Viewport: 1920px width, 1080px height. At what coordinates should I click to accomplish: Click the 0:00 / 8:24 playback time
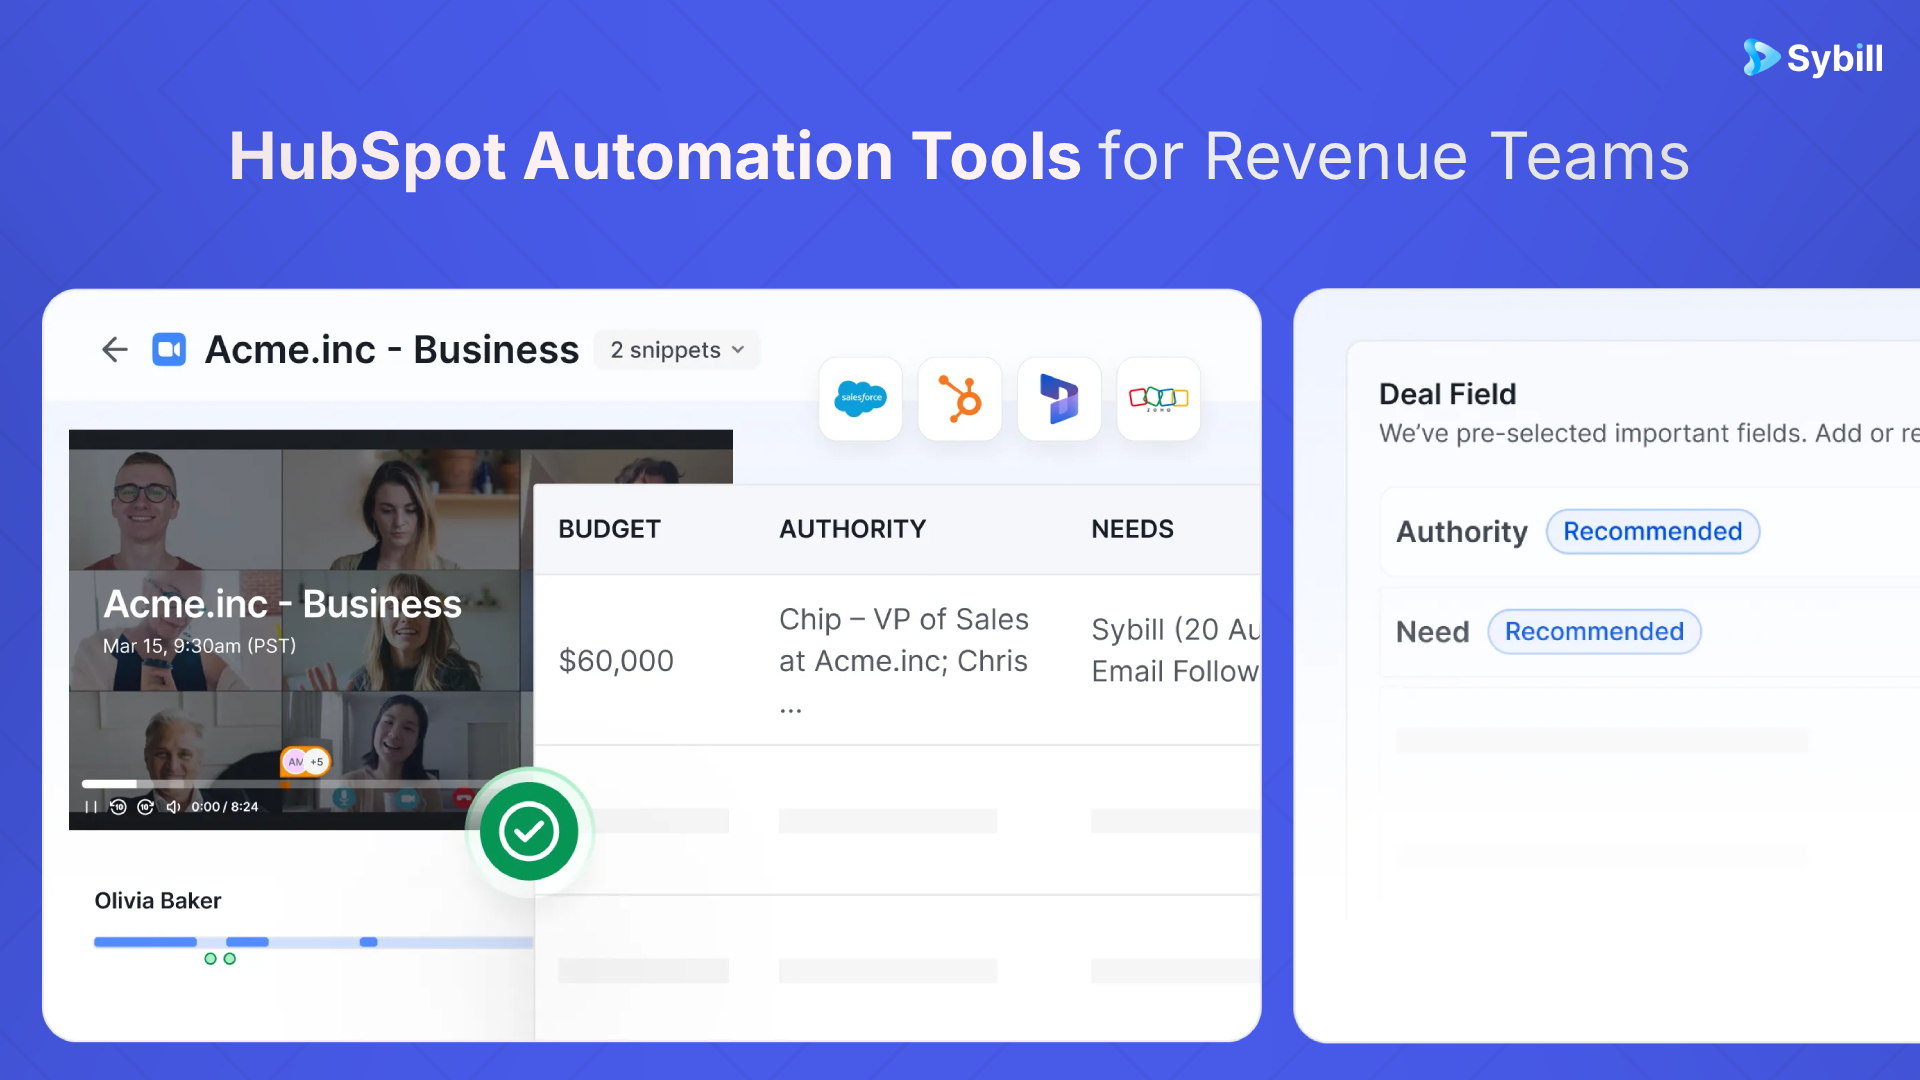pyautogui.click(x=225, y=807)
